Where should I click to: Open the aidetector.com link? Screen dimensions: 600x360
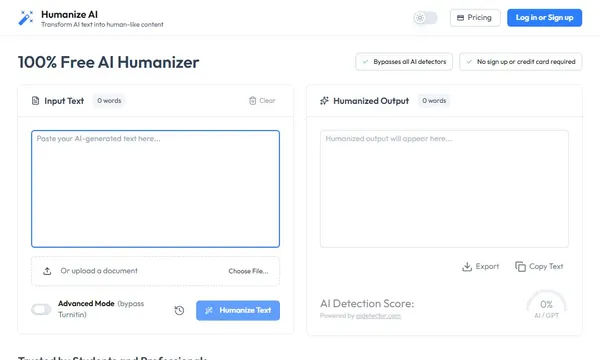click(378, 316)
